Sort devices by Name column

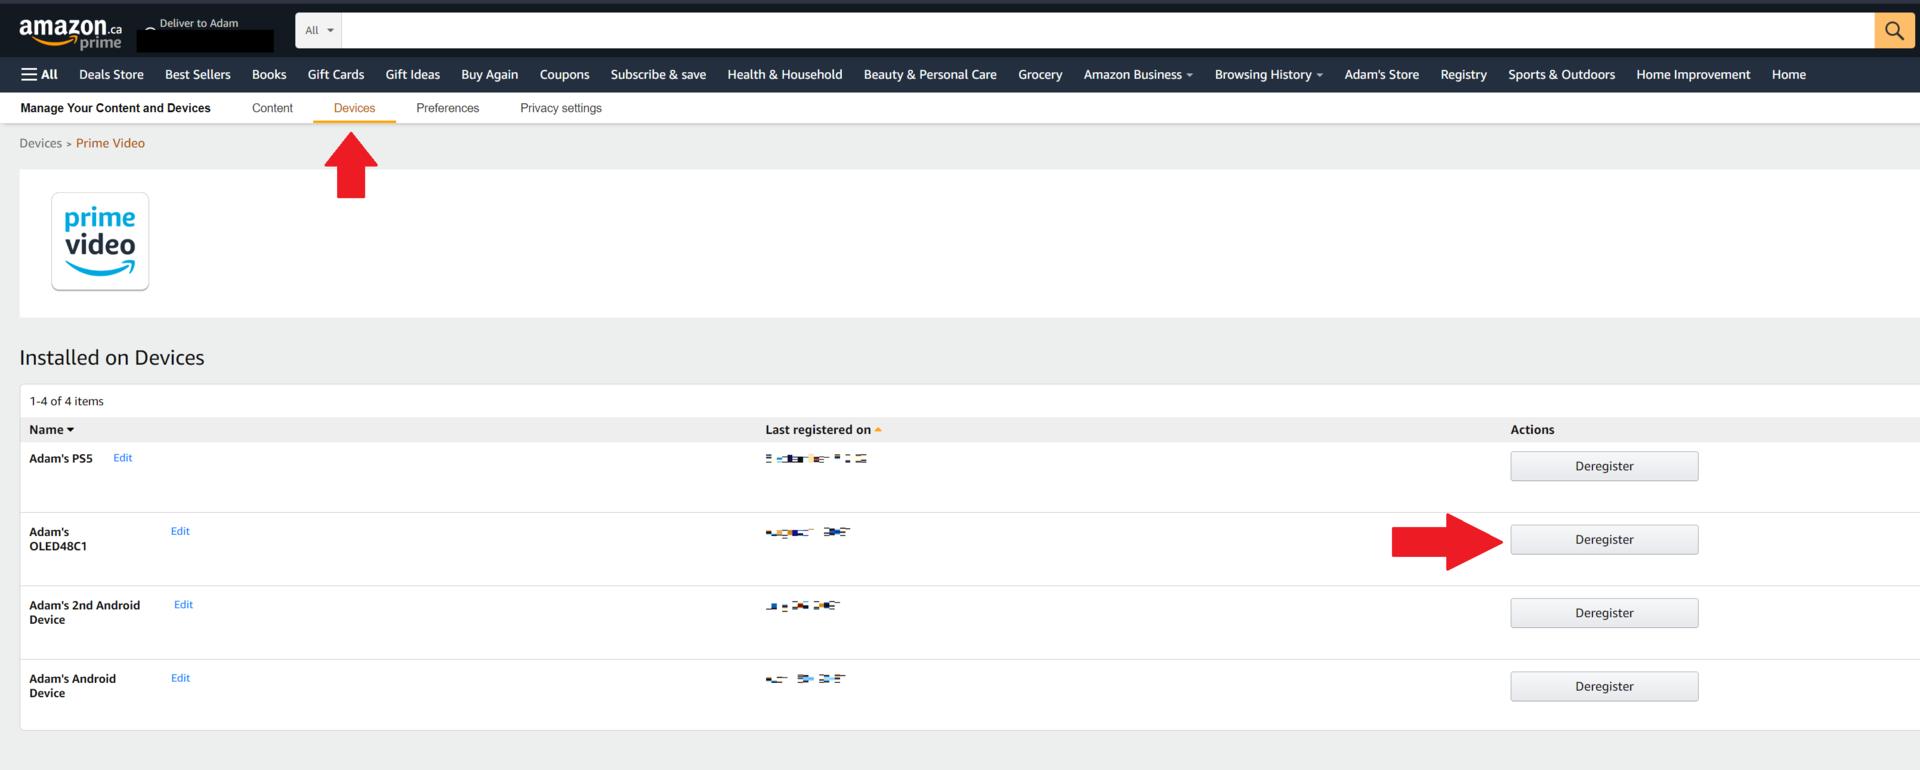click(52, 430)
